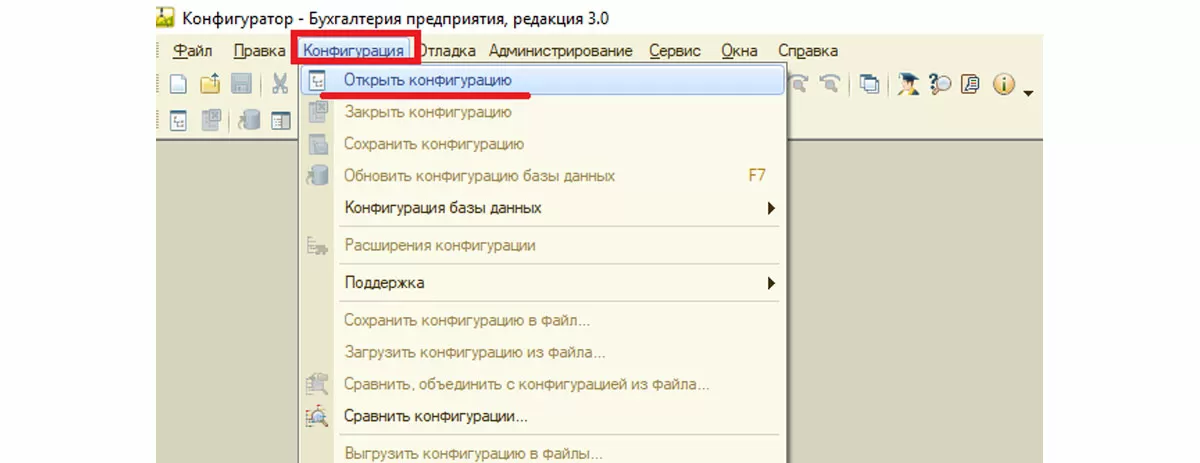The width and height of the screenshot is (1200, 463).
Task: Click icon beside Сохранить конфигурацию entry
Action: tap(318, 144)
